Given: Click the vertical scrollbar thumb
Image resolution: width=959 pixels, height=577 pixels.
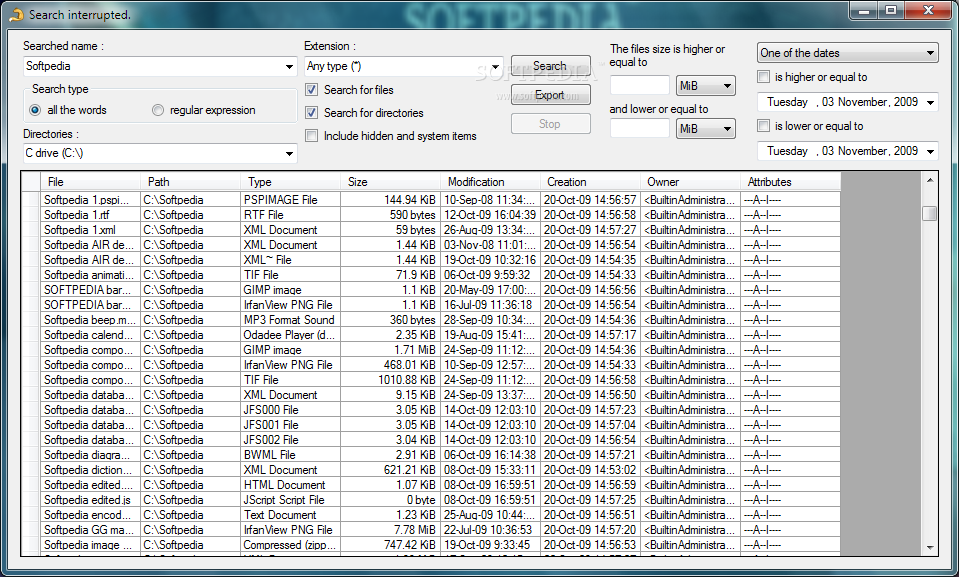Looking at the screenshot, I should coord(930,214).
